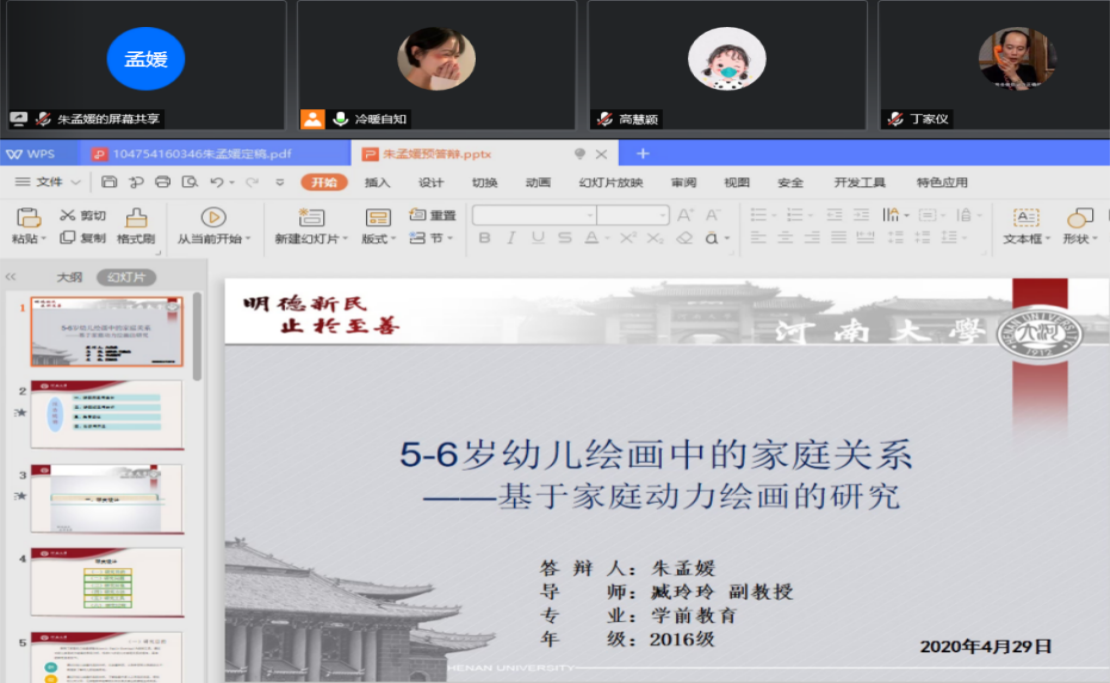Open the 特色应用 tab

tap(942, 183)
